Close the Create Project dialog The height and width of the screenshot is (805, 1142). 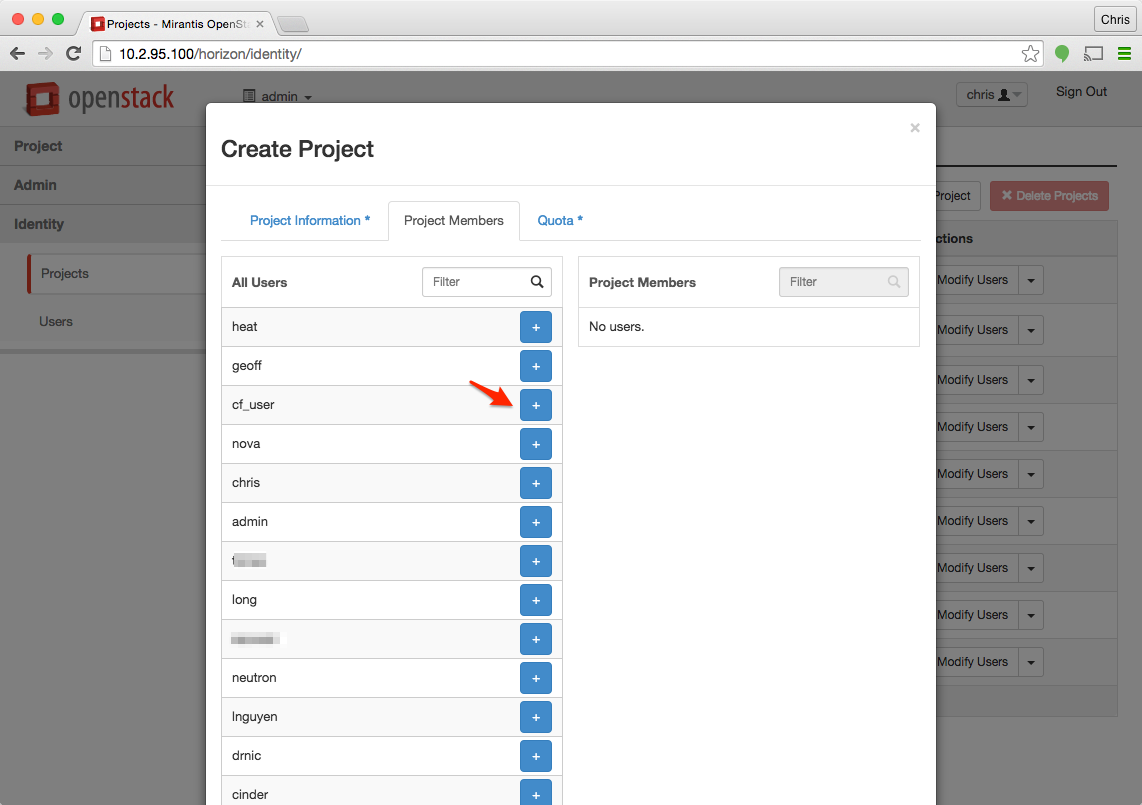tap(915, 128)
